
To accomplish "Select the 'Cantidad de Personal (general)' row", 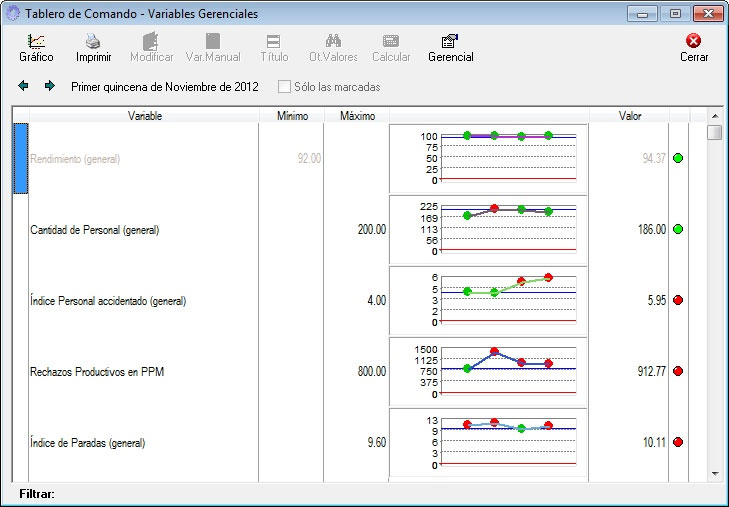I will tap(96, 230).
